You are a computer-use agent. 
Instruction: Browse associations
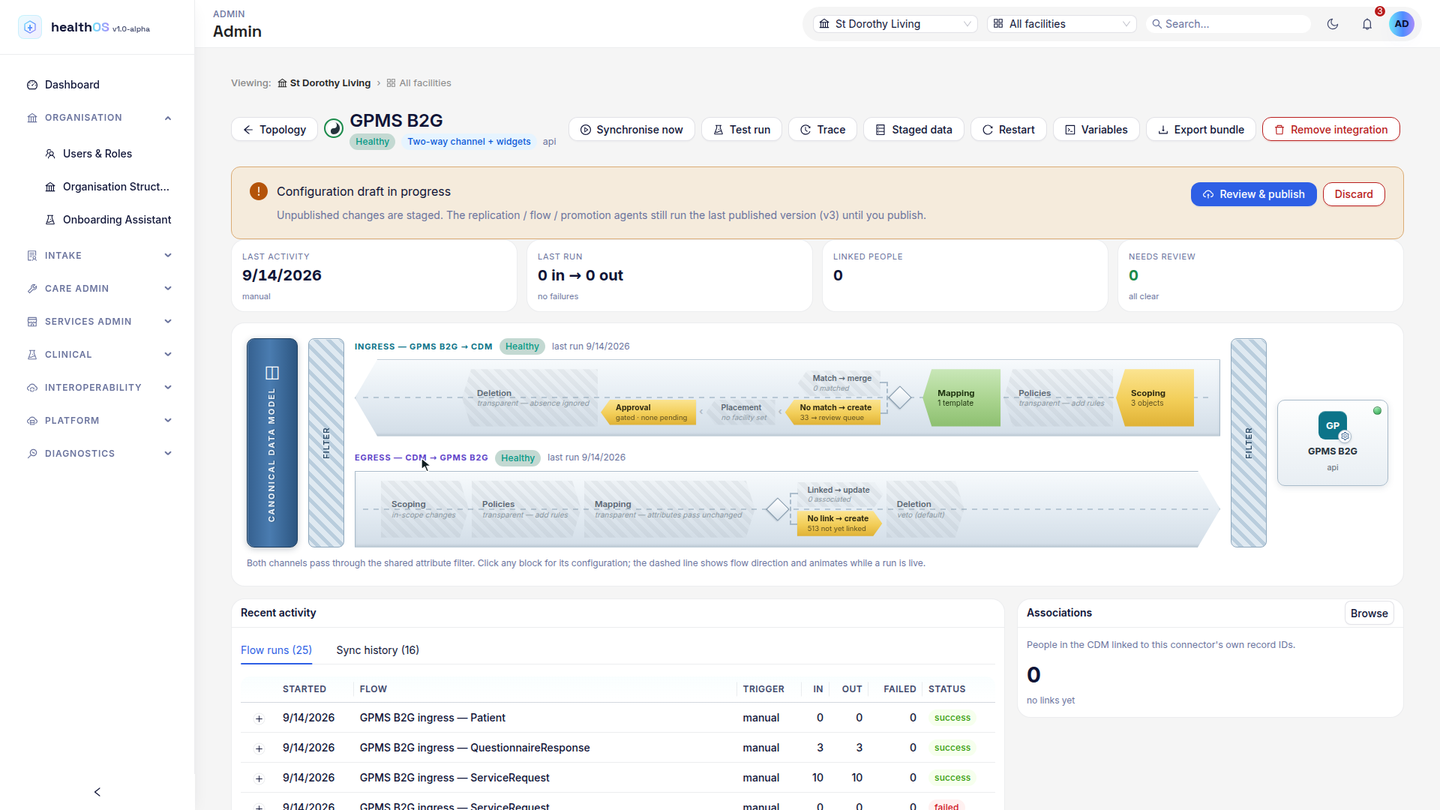tap(1369, 613)
